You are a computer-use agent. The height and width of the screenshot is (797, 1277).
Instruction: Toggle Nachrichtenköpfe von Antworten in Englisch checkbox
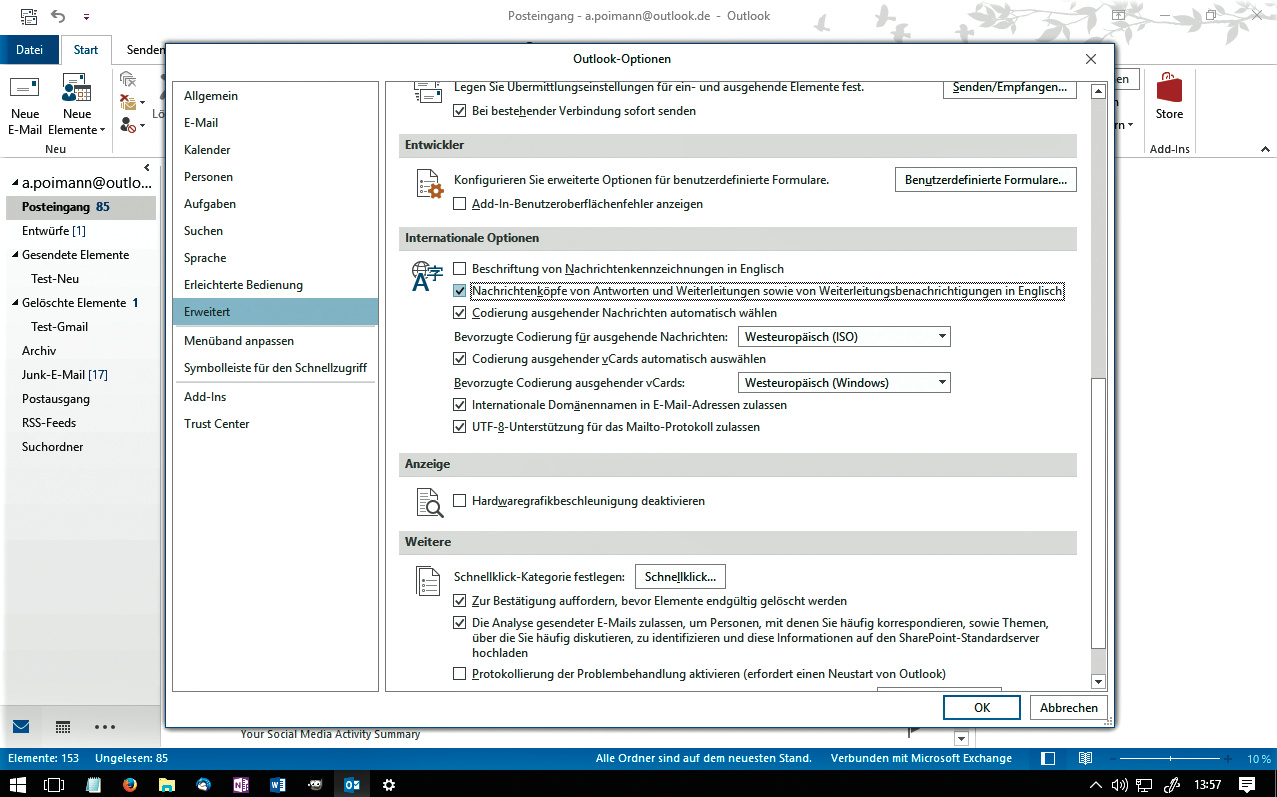tap(460, 291)
